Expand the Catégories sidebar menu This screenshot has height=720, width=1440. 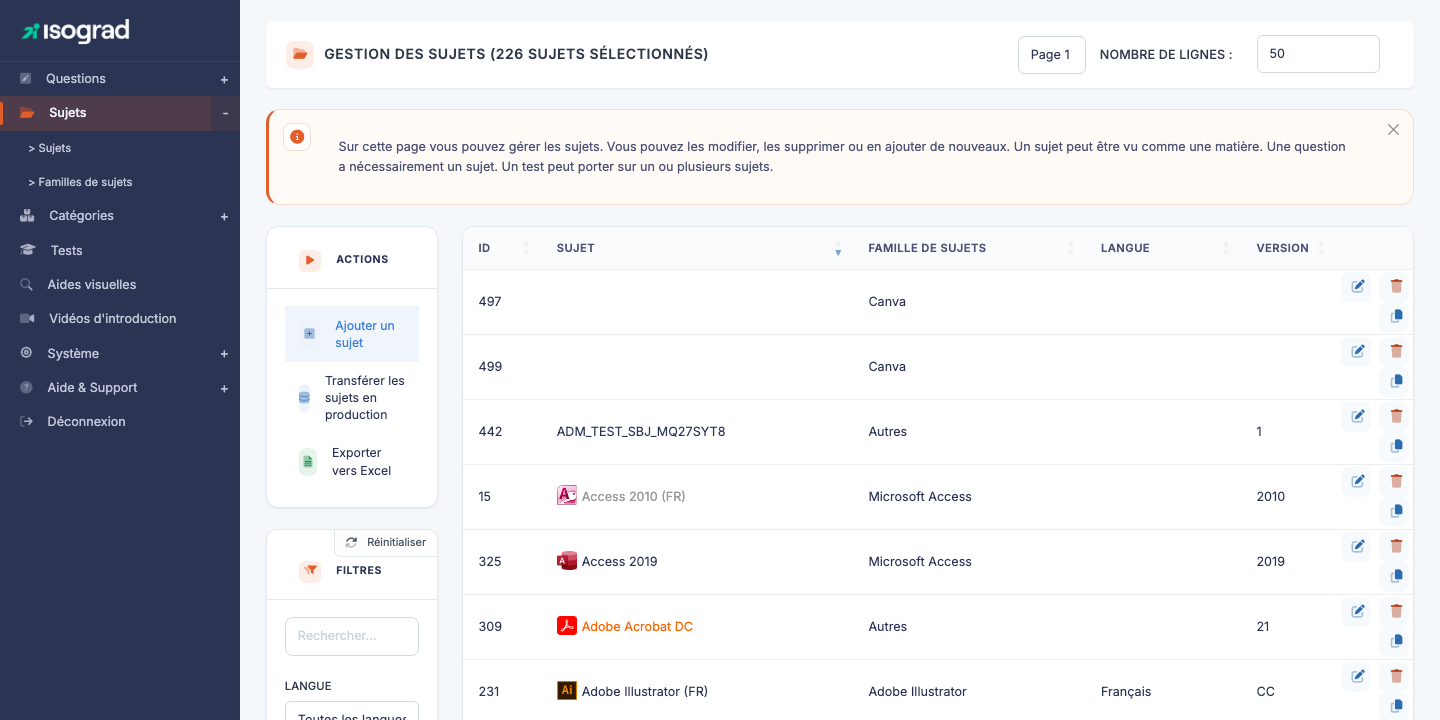tap(224, 216)
